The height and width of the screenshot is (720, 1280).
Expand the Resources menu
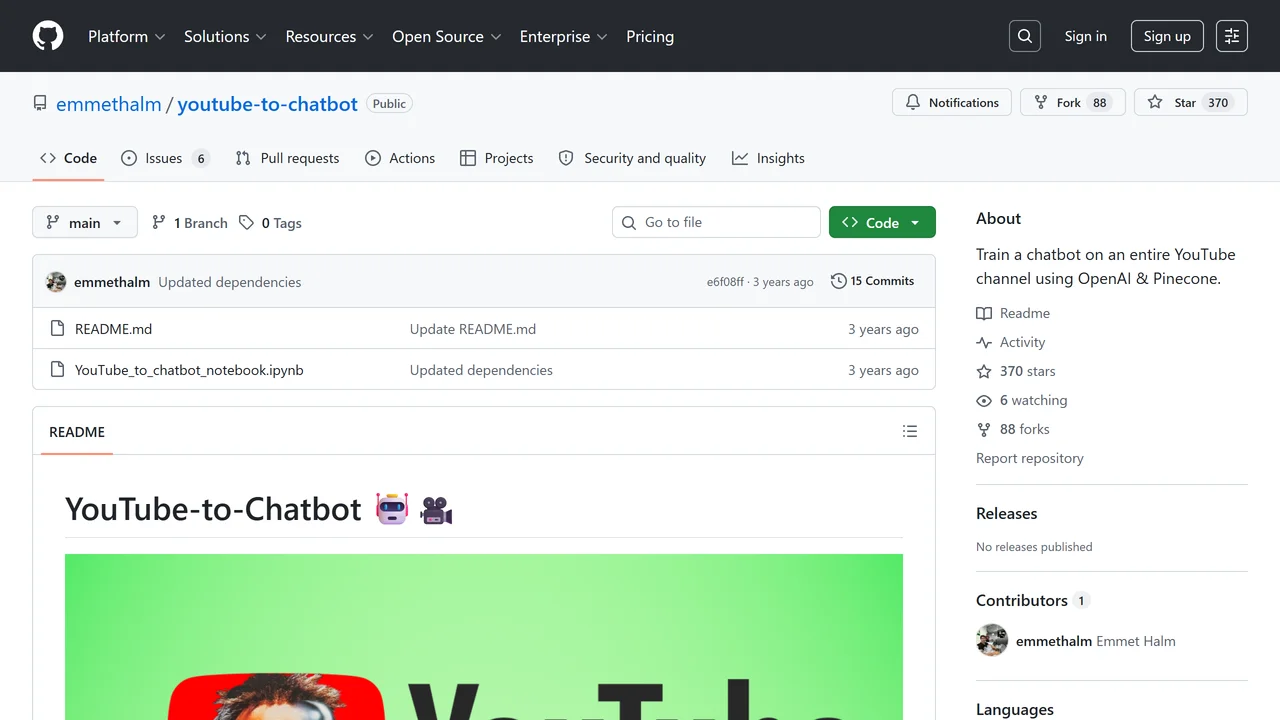329,36
